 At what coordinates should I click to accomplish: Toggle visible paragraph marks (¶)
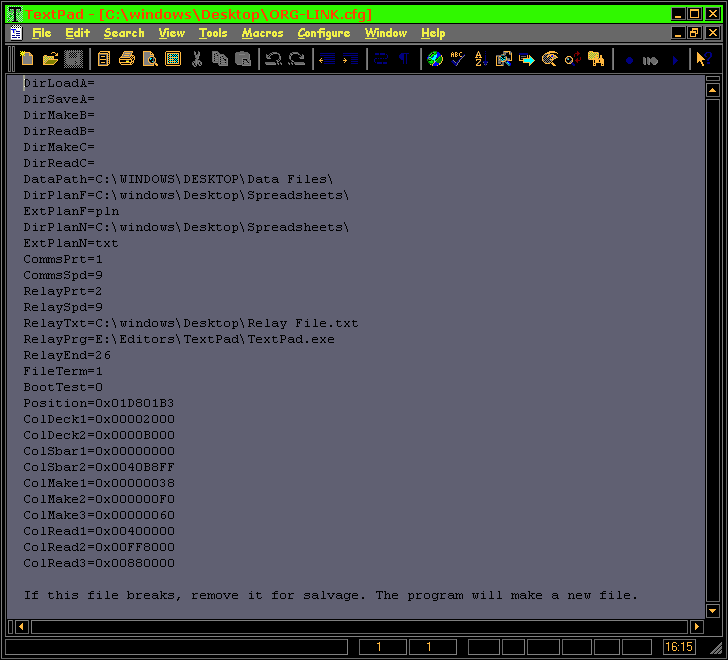pos(404,59)
